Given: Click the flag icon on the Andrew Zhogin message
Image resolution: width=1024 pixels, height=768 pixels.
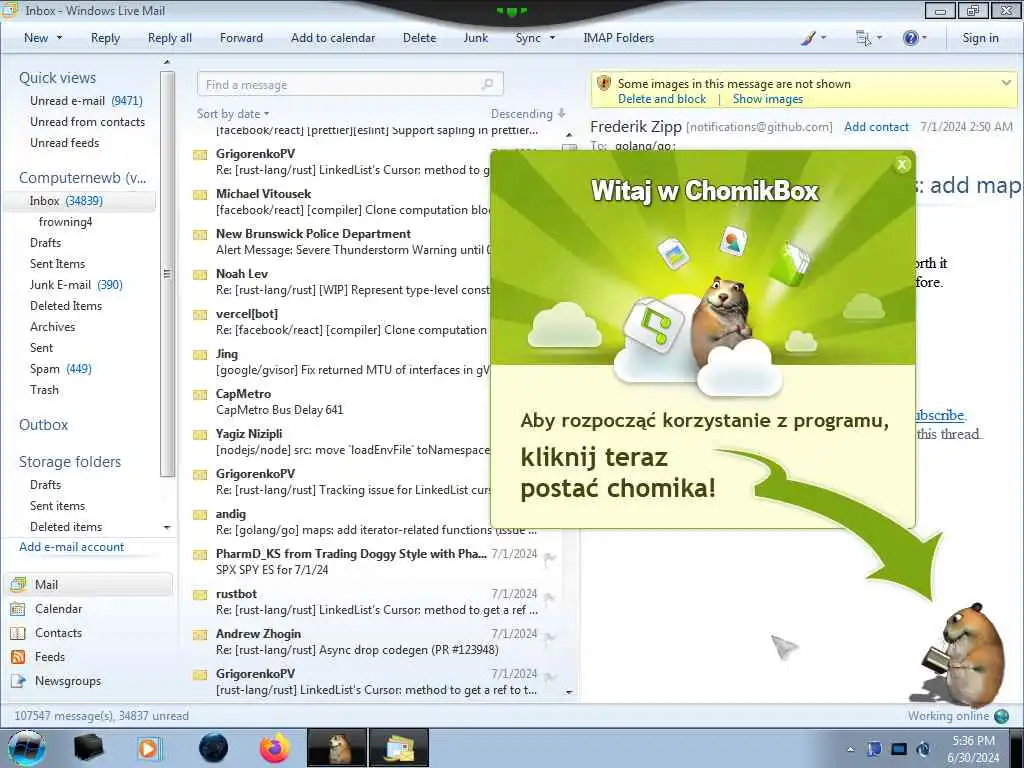Looking at the screenshot, I should coord(549,637).
